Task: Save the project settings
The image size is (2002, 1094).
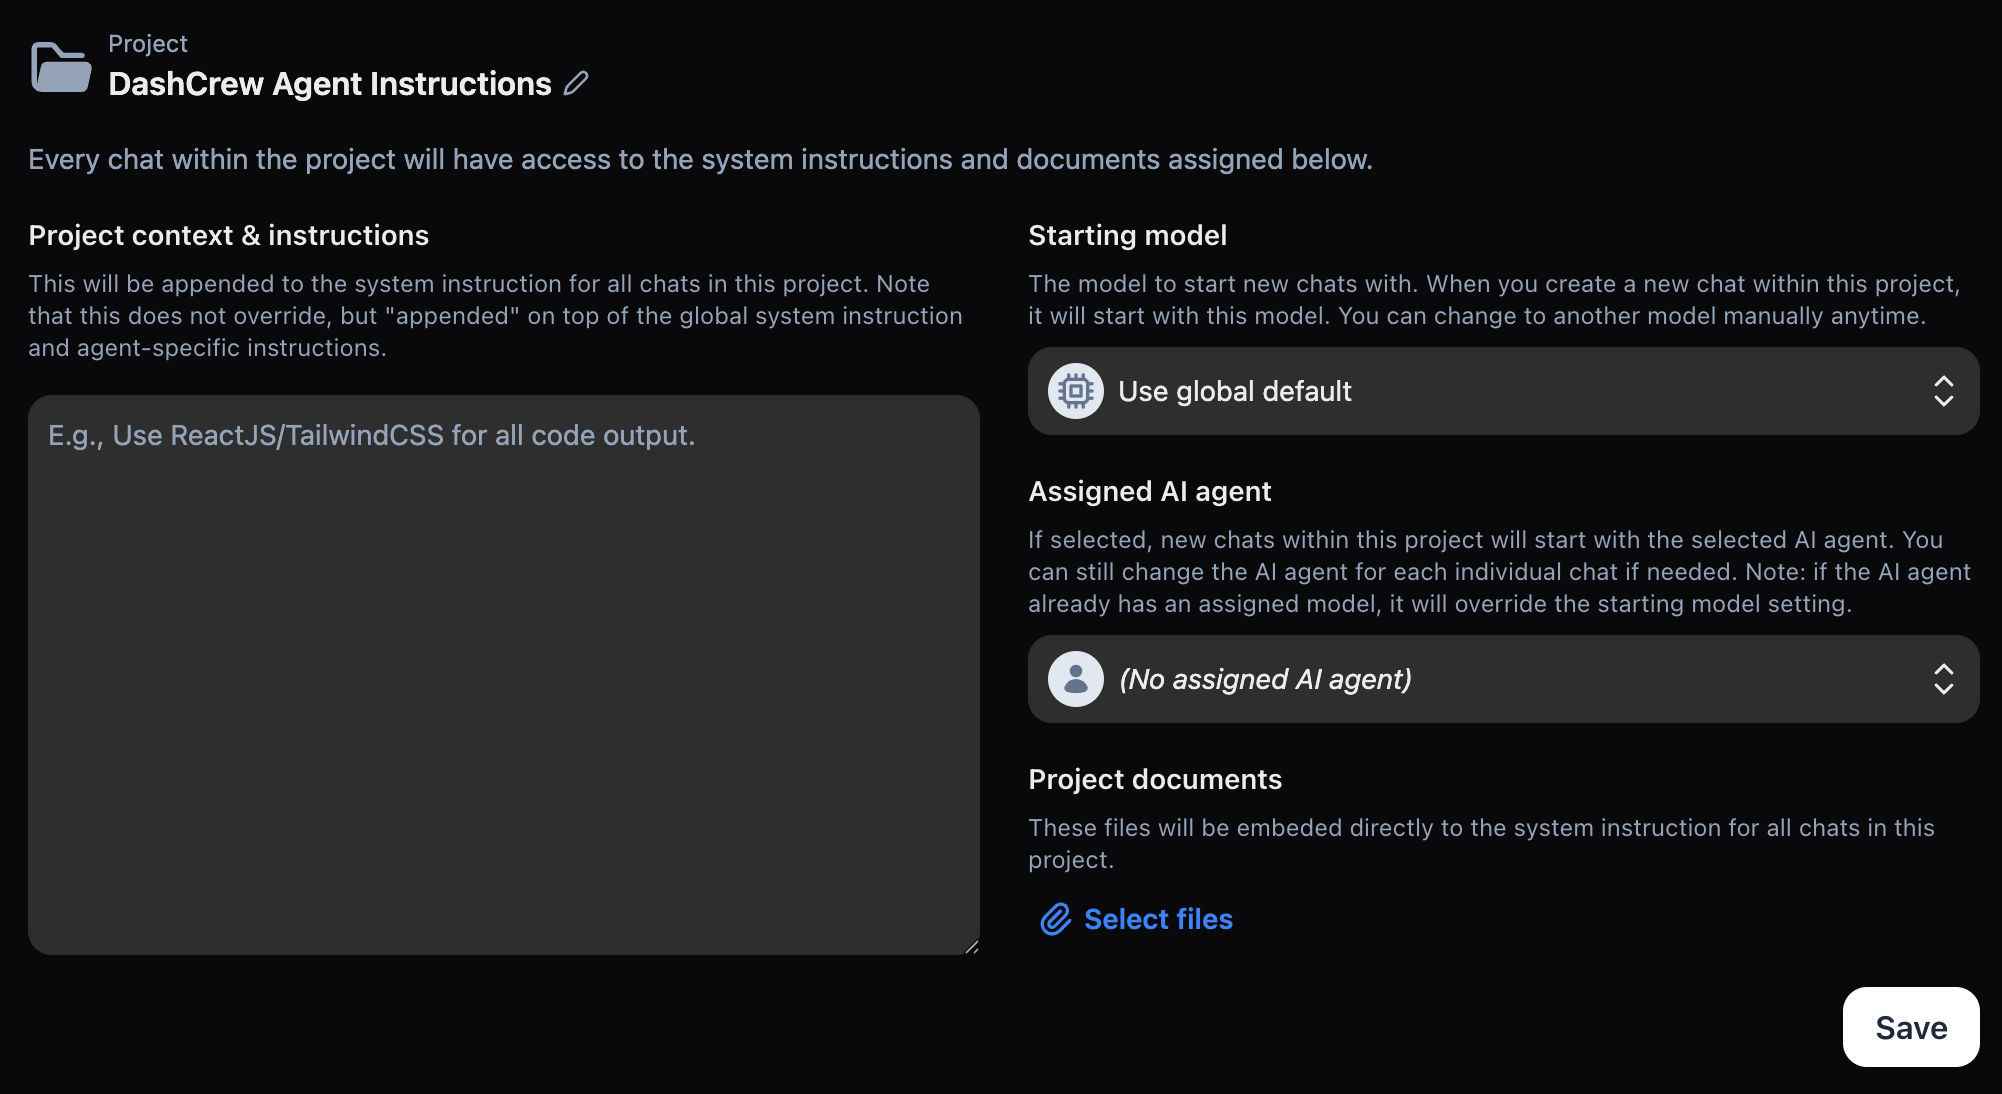Action: pos(1911,1027)
